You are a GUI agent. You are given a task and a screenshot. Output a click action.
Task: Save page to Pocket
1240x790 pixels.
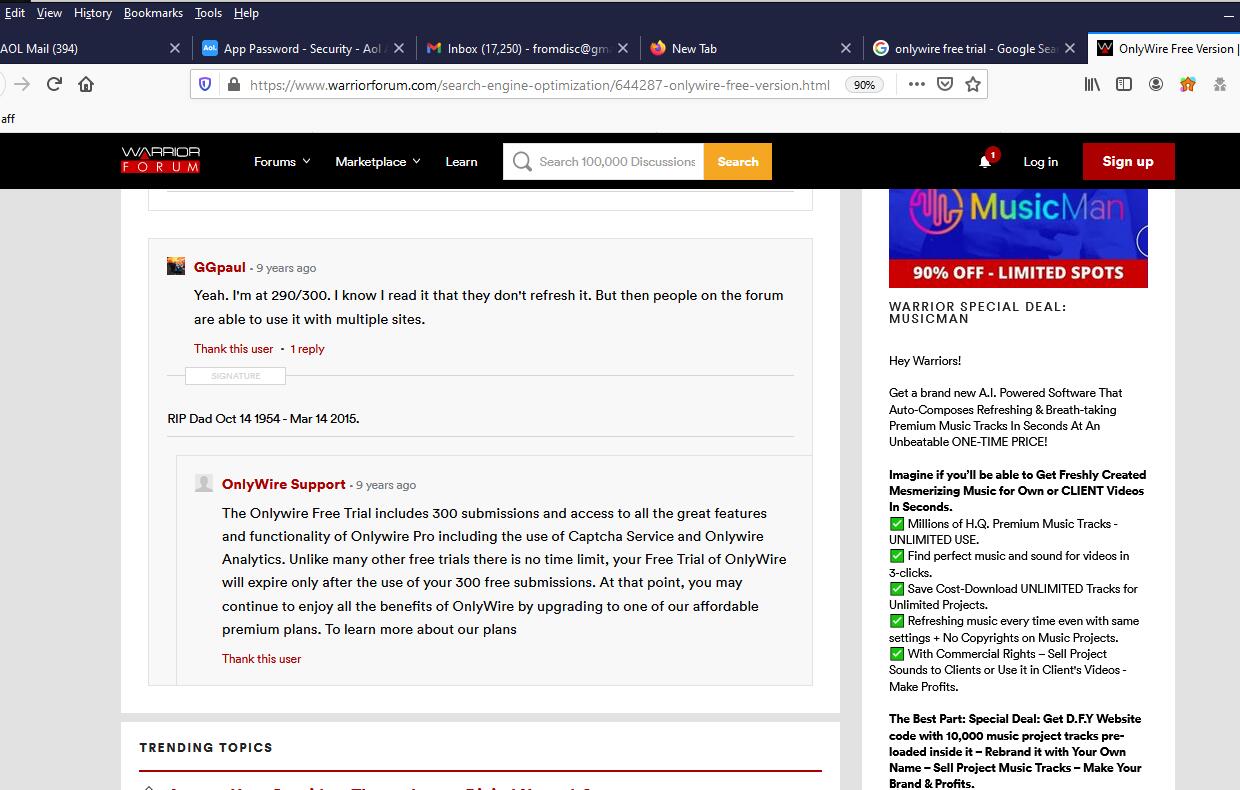[945, 85]
